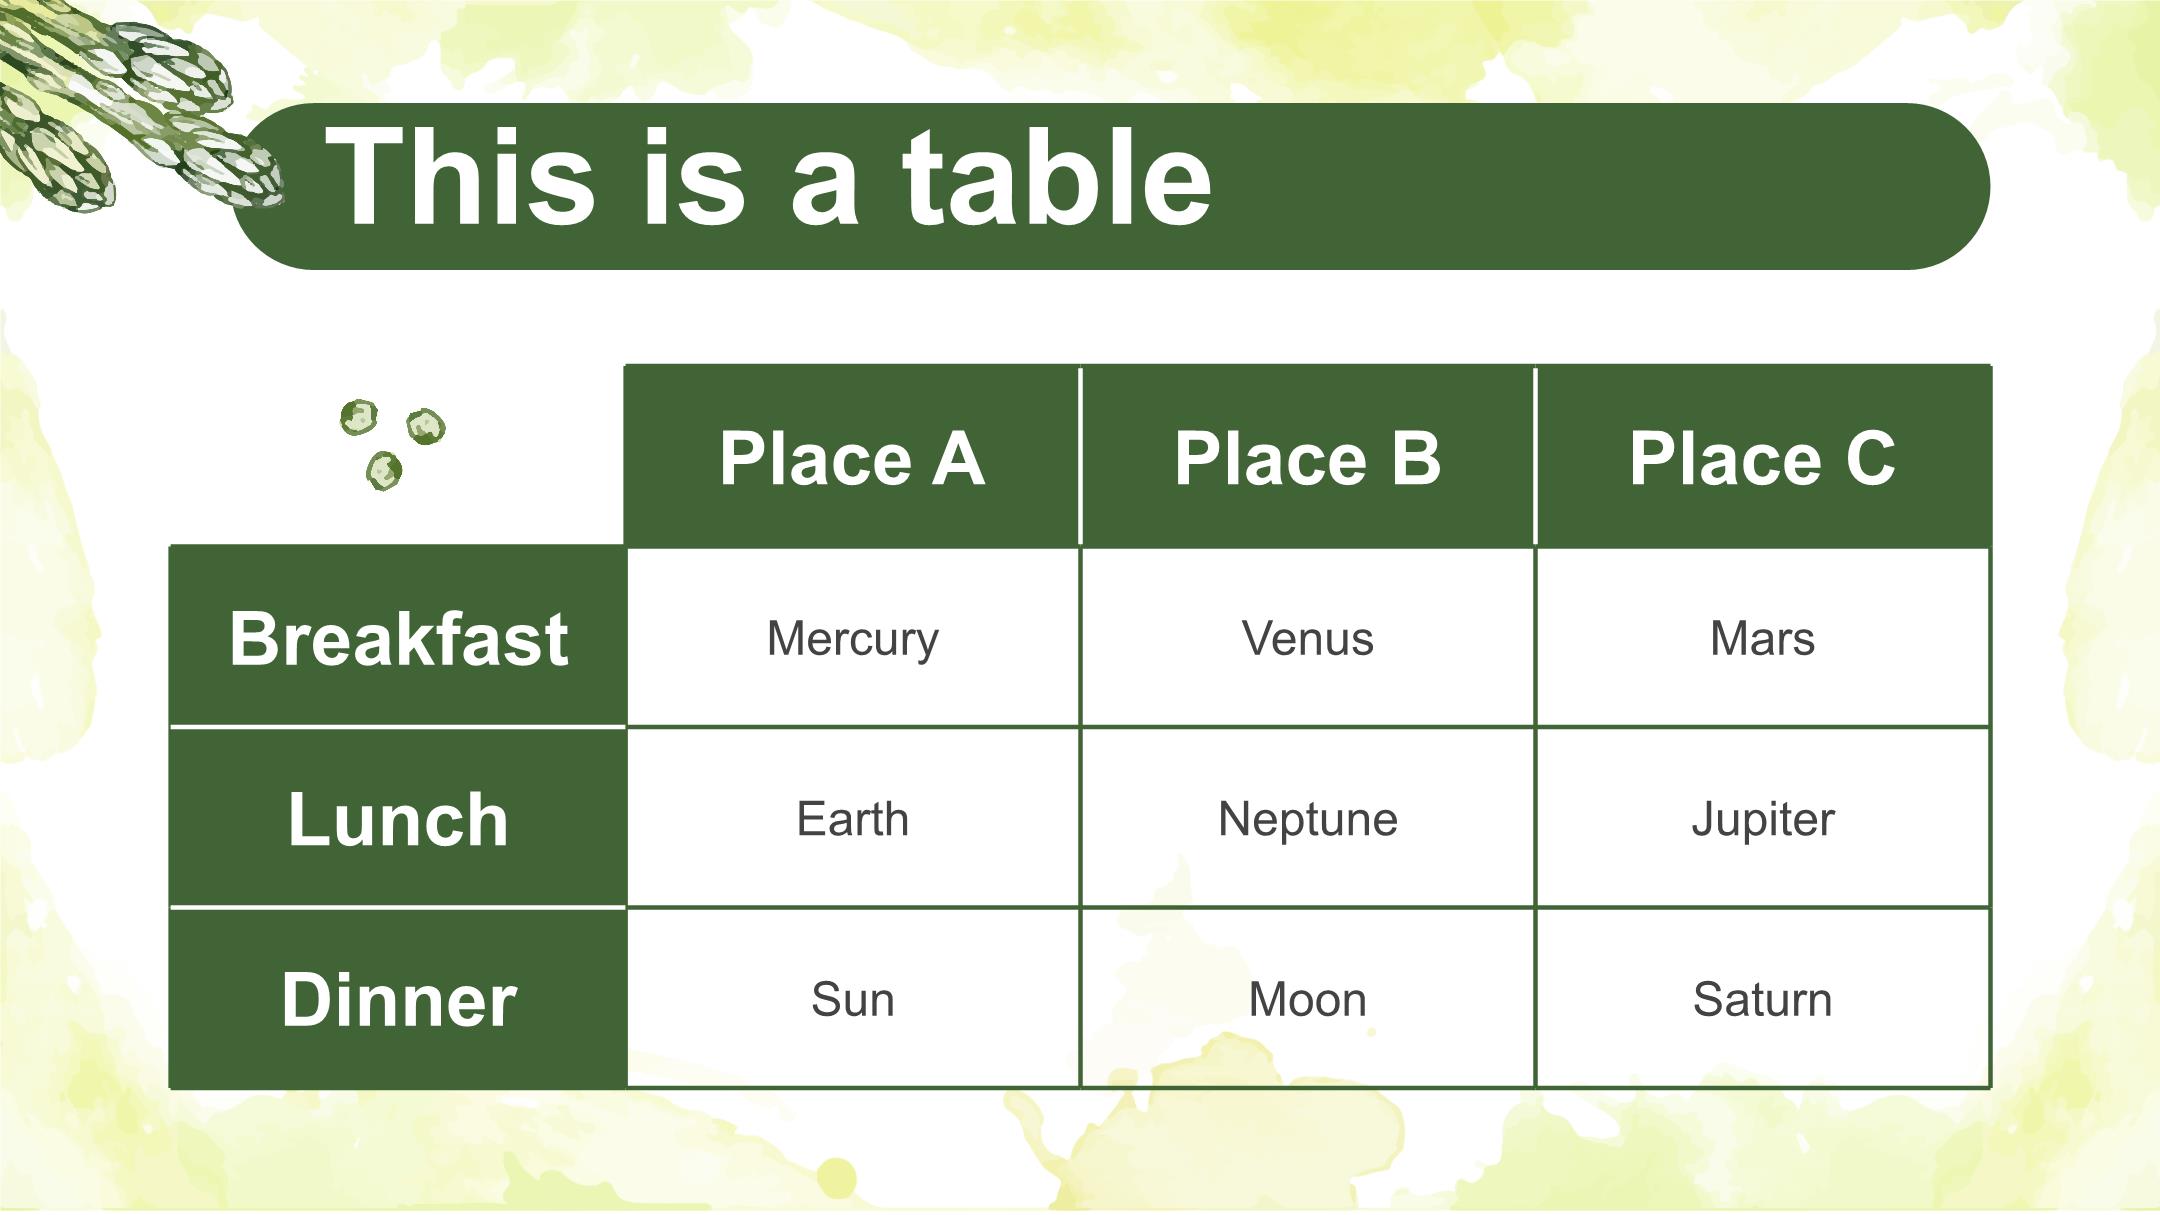Select the Mercury table cell

852,637
